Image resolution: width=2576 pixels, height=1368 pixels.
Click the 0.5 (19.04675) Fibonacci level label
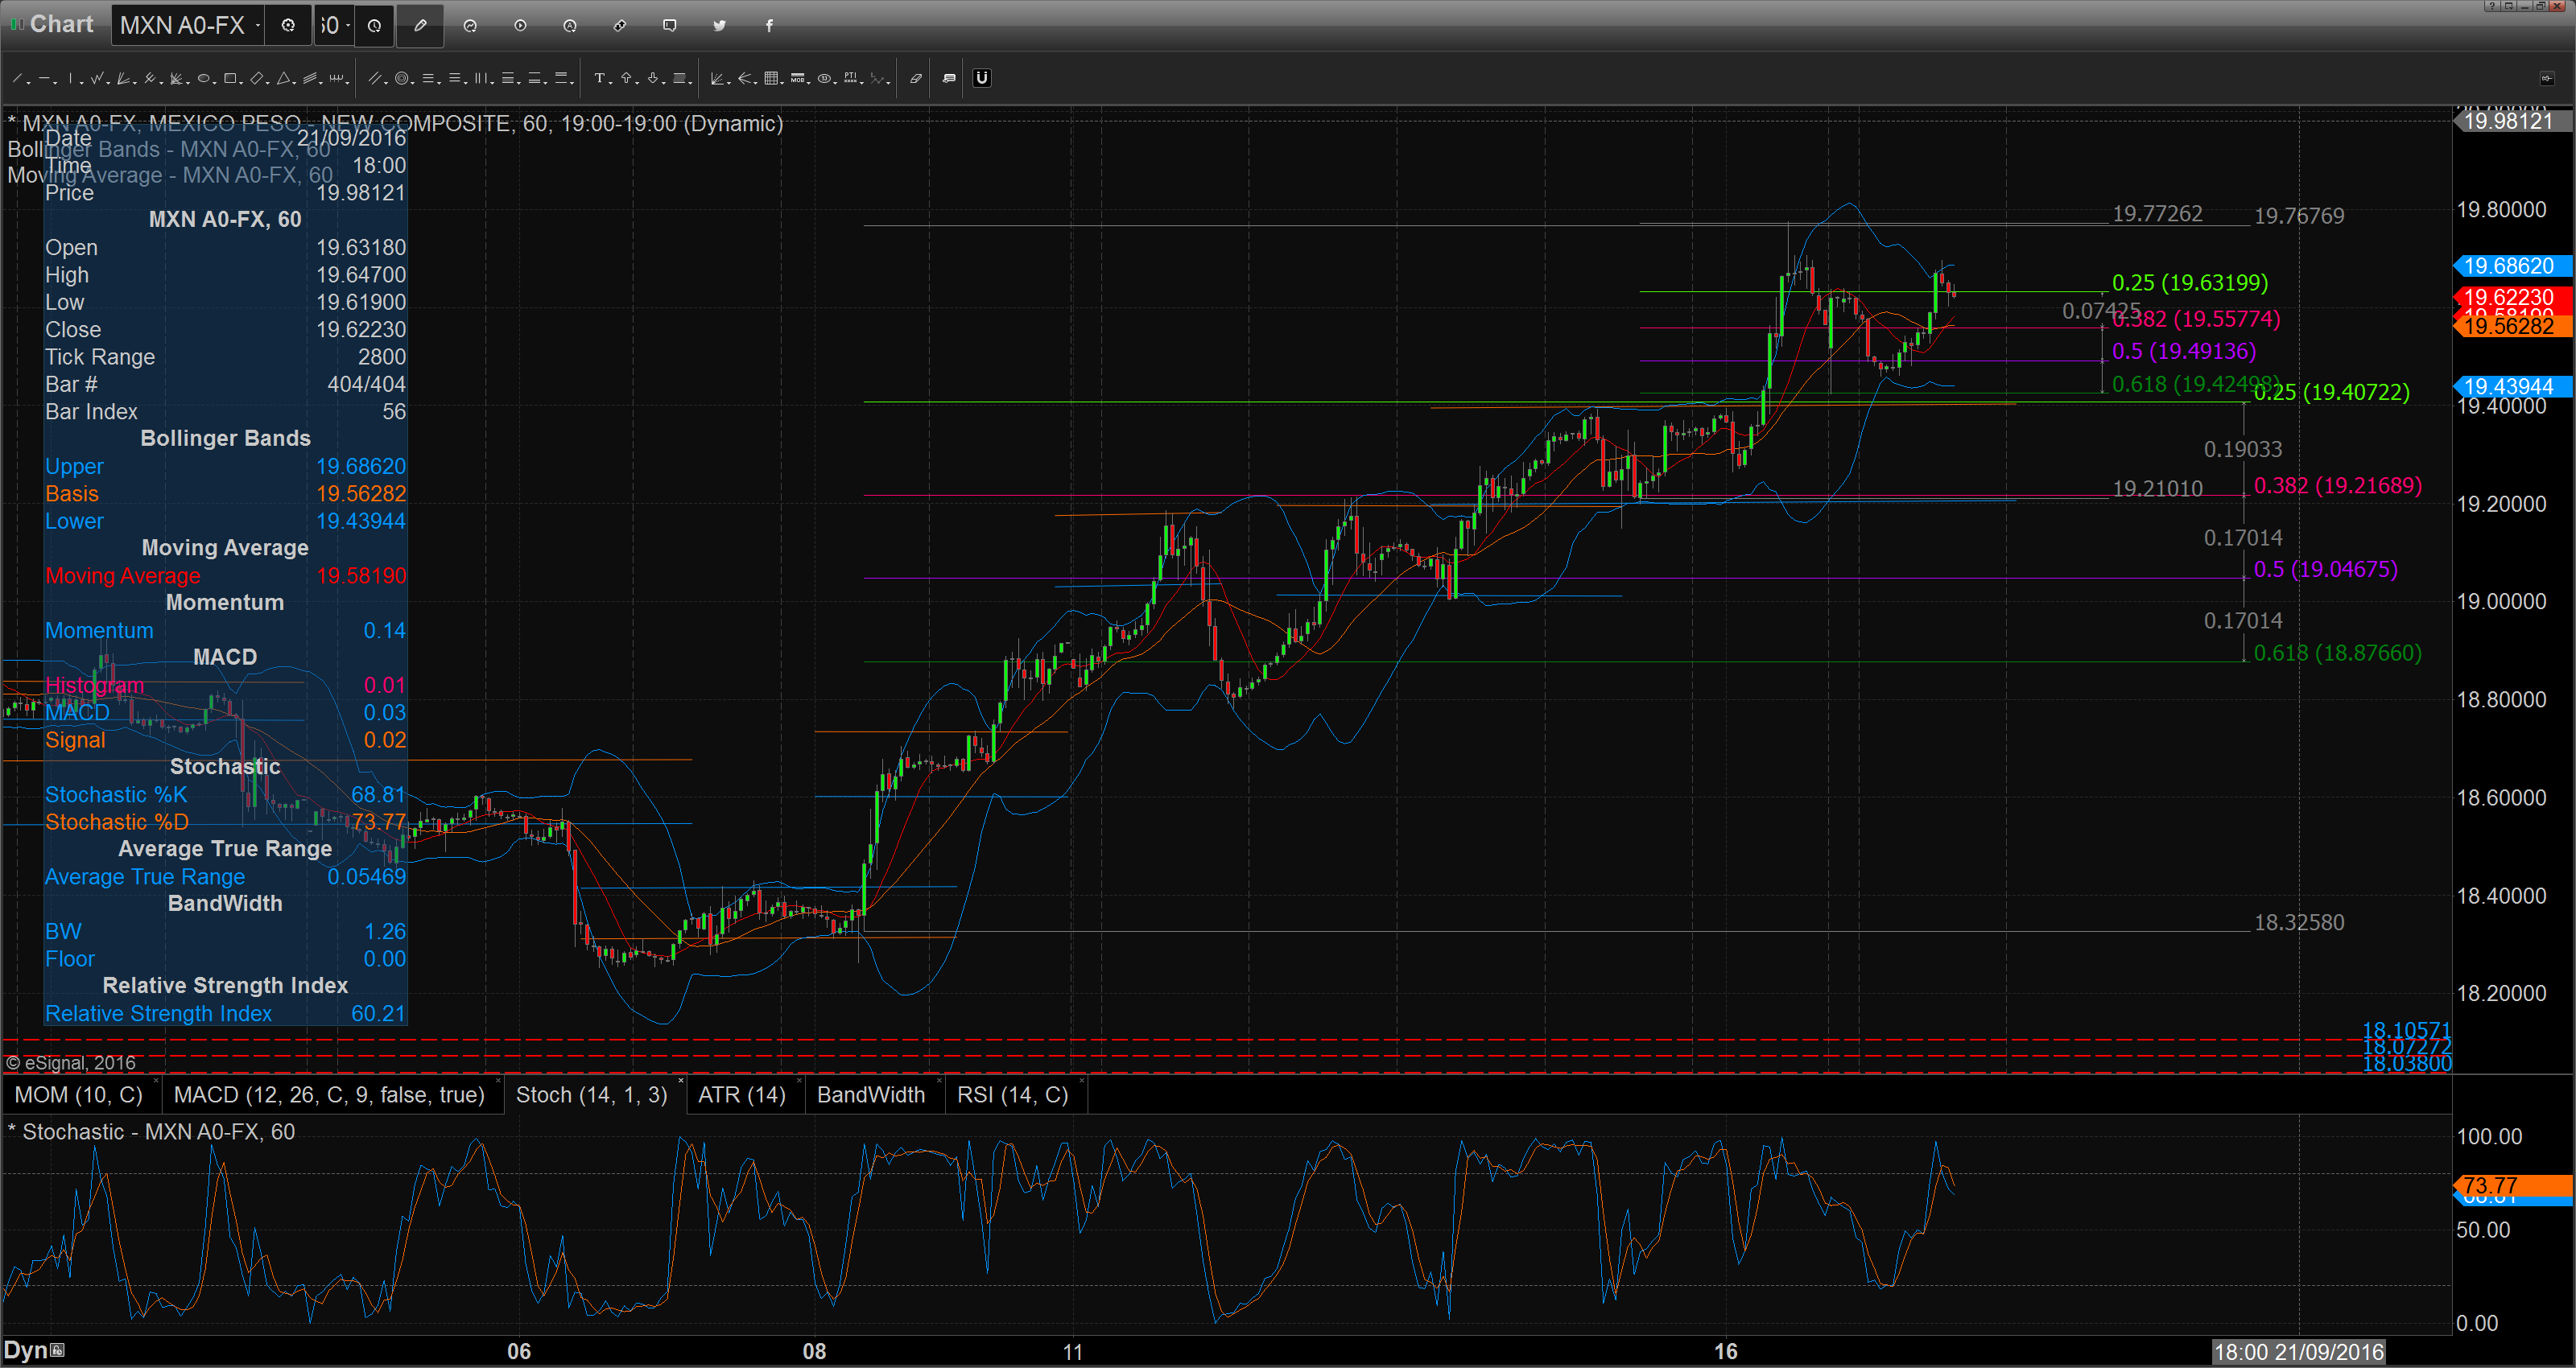tap(2325, 570)
